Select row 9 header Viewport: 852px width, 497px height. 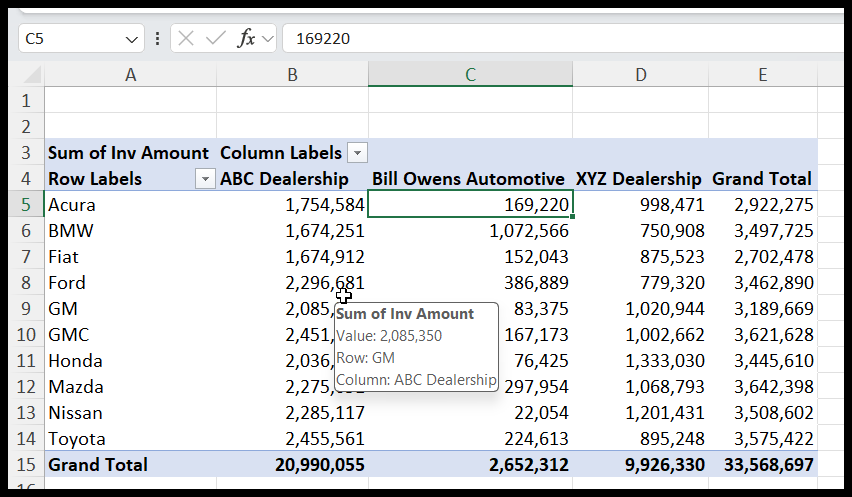click(x=26, y=309)
